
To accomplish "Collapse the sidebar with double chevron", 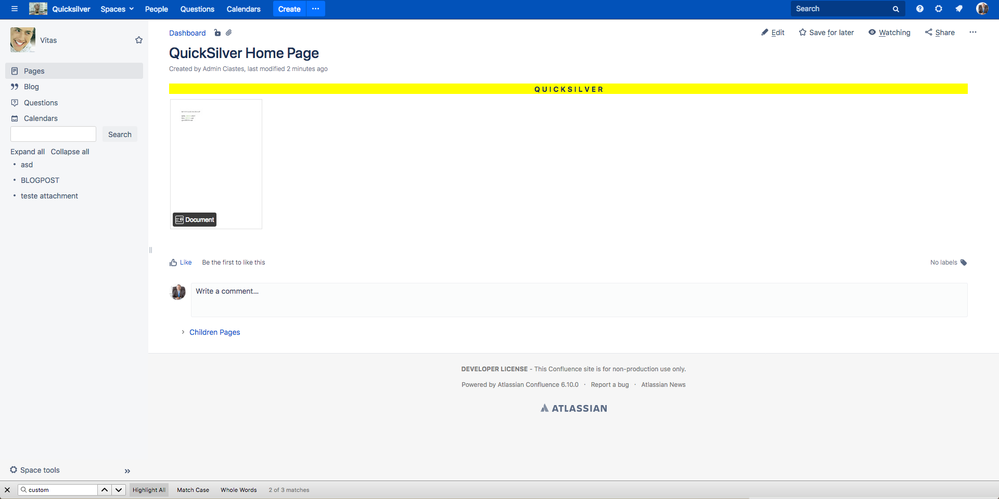I will tap(127, 471).
